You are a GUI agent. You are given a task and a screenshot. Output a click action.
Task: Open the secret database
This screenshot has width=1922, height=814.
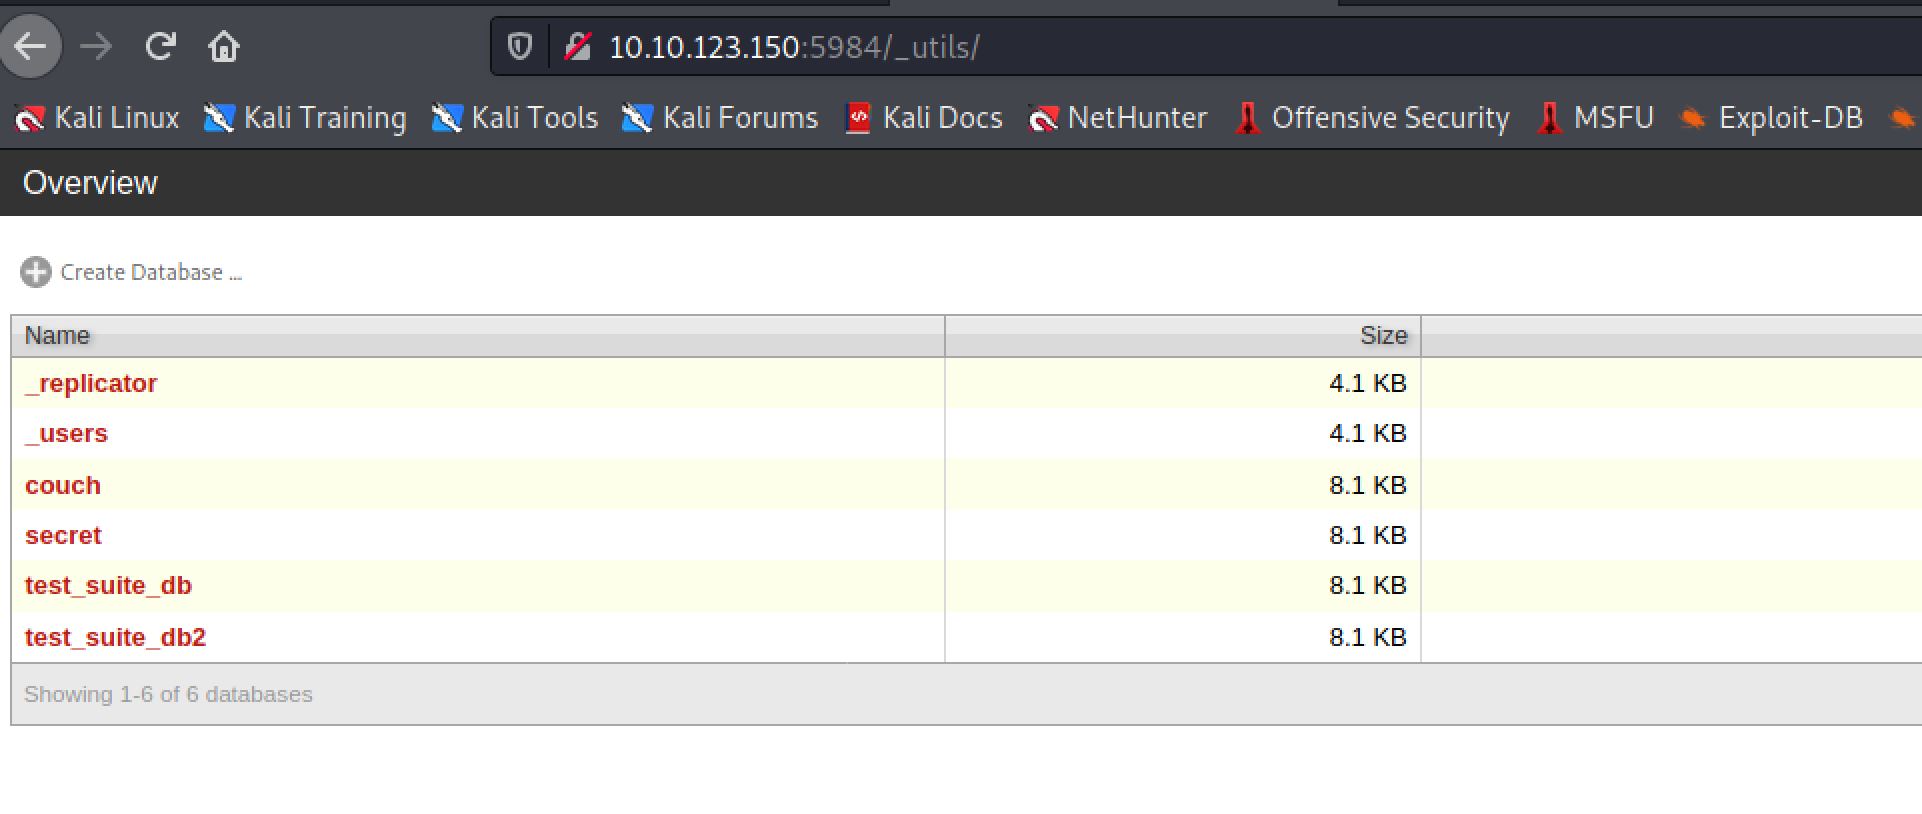[x=63, y=536]
